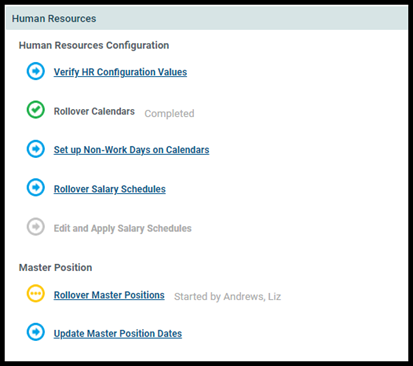Open the Rollover Salary Schedules link
Screen dimensions: 413x366
110,189
